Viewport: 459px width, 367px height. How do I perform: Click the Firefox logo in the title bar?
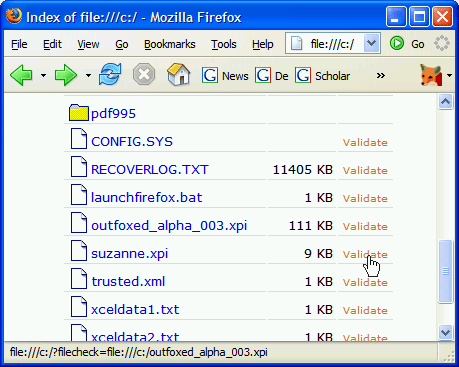[x=14, y=16]
